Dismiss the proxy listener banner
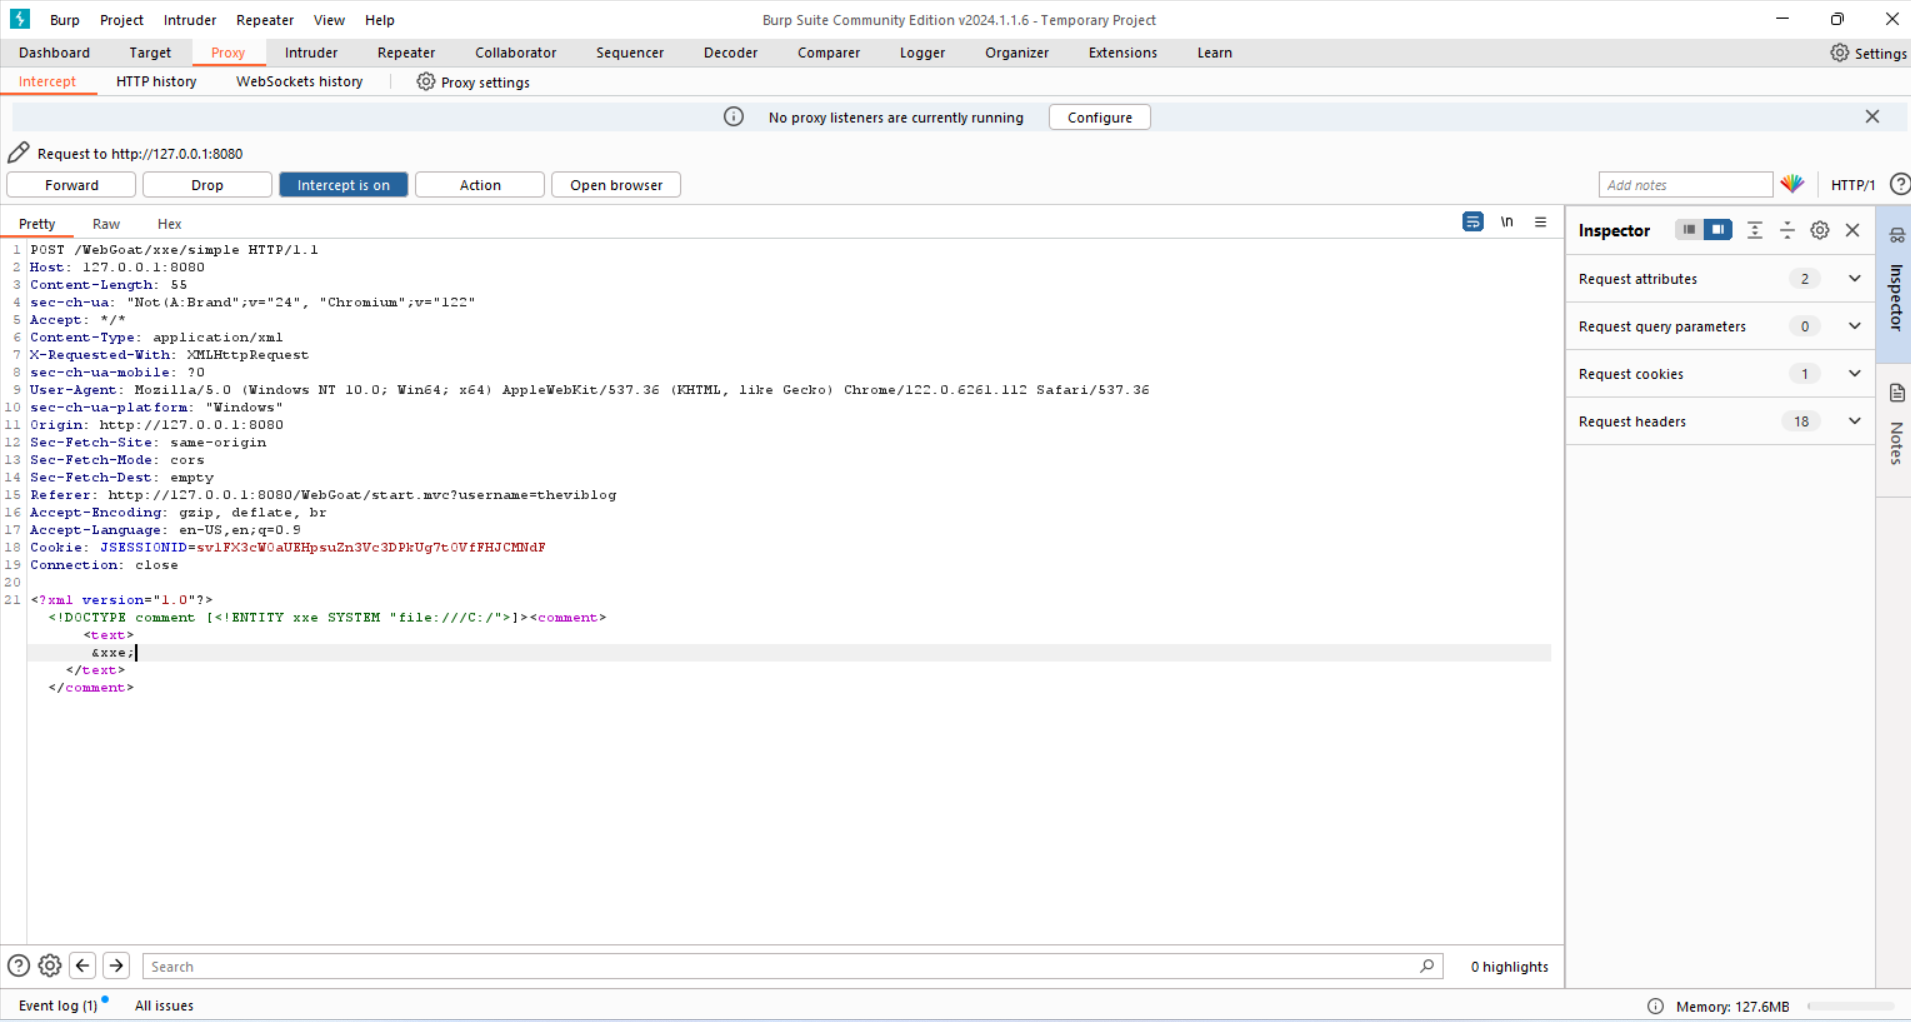The image size is (1911, 1022). point(1872,117)
